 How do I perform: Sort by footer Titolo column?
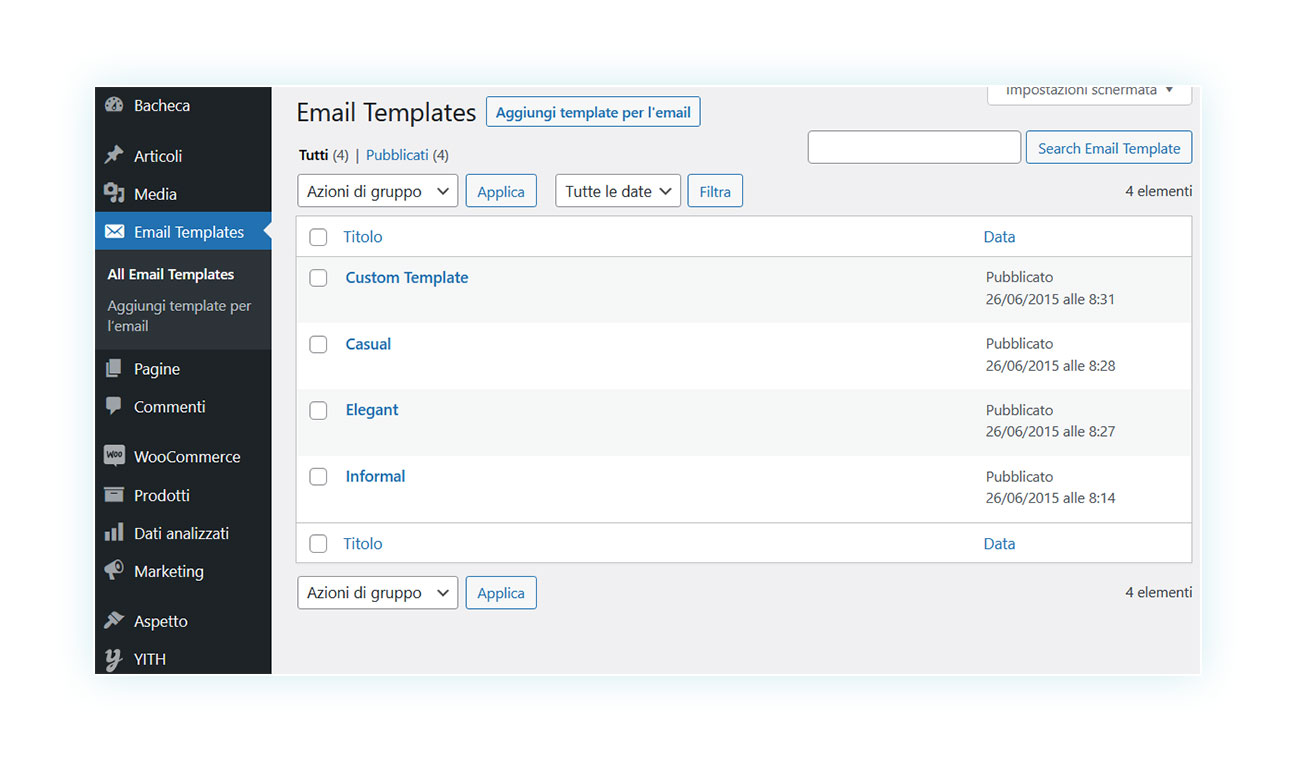pos(363,544)
